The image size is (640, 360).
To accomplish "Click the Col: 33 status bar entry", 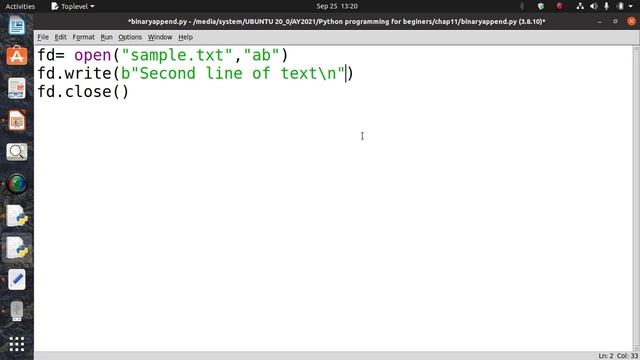I will 627,356.
